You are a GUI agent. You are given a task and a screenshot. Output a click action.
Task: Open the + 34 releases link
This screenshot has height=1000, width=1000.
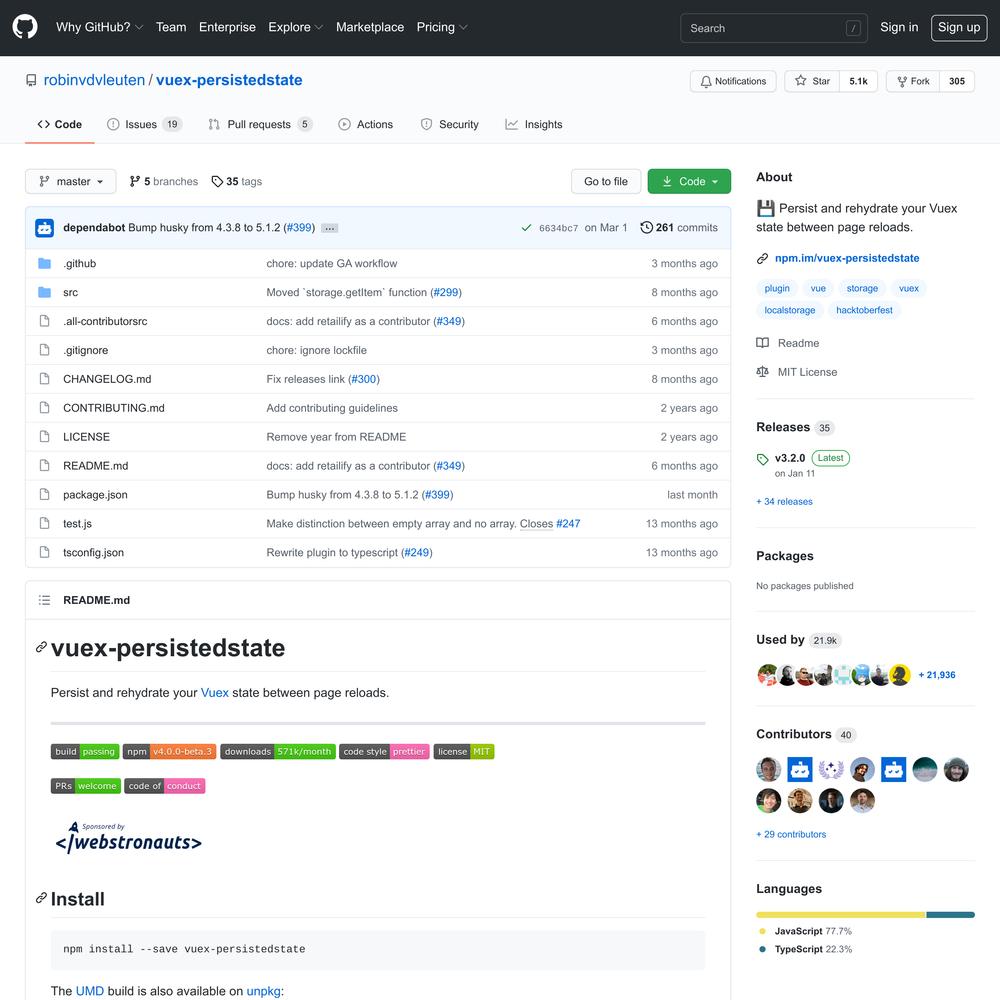coord(784,501)
